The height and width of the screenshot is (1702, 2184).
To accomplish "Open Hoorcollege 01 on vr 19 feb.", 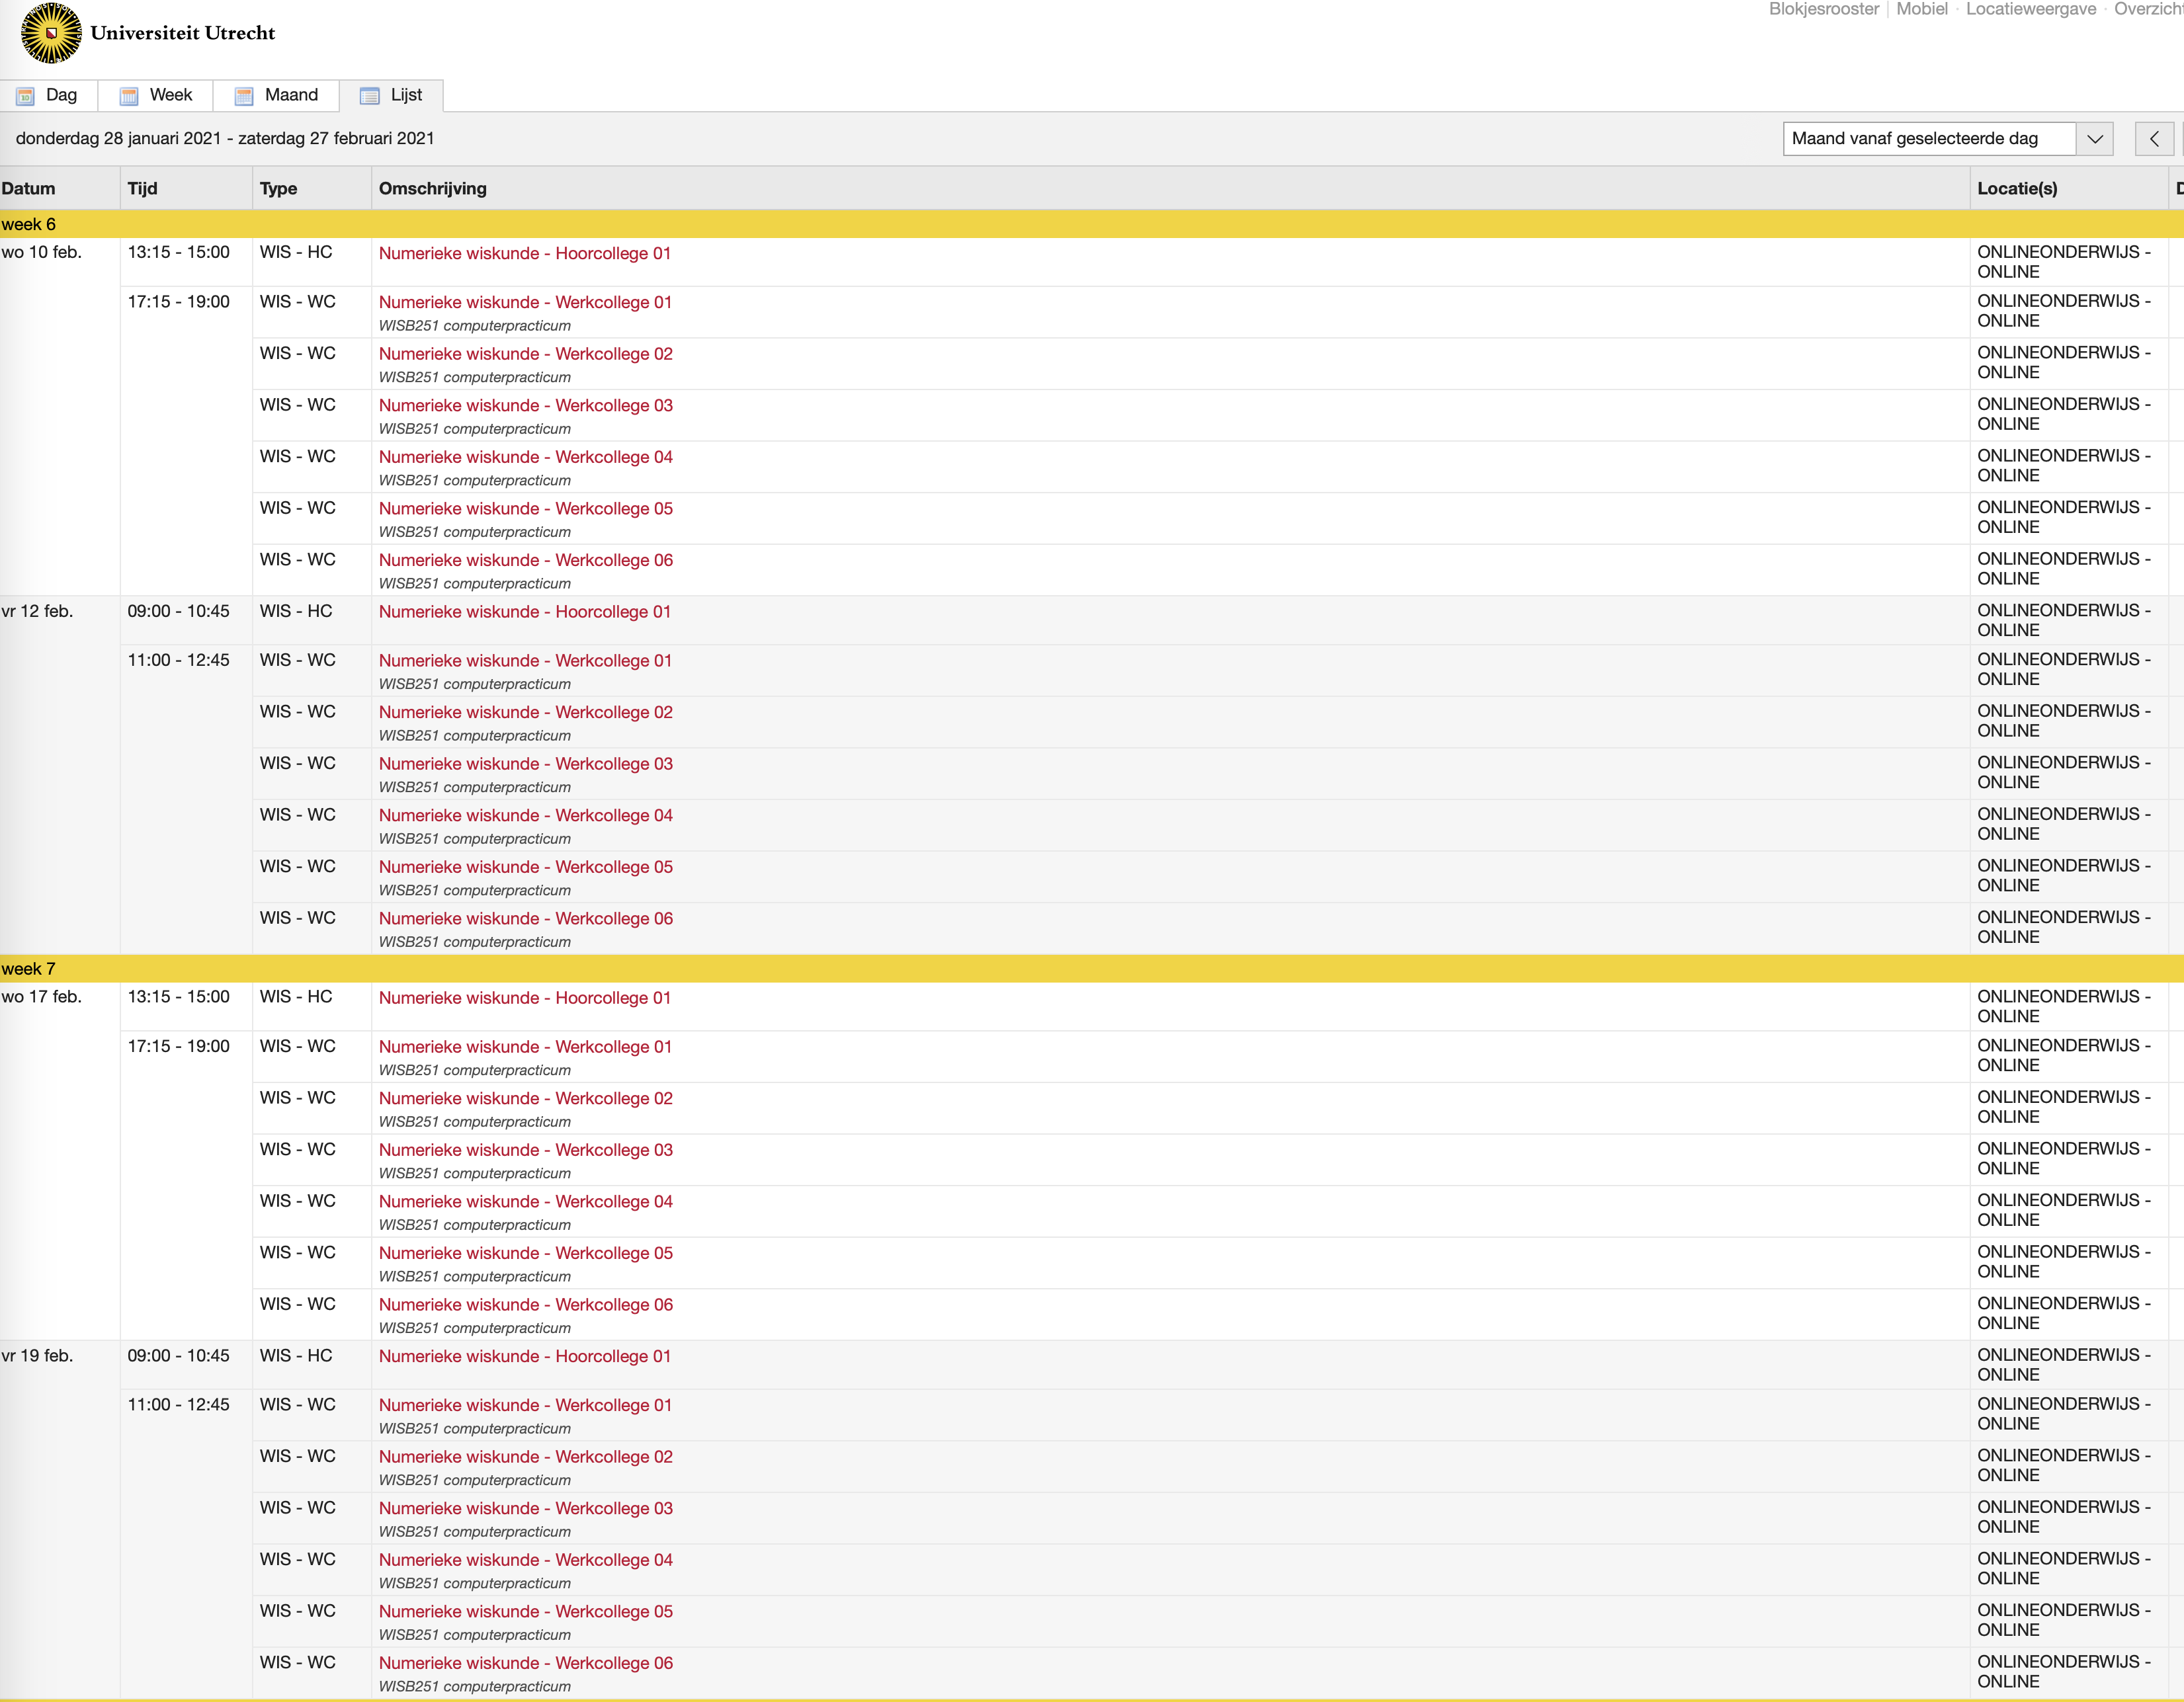I will (524, 1357).
